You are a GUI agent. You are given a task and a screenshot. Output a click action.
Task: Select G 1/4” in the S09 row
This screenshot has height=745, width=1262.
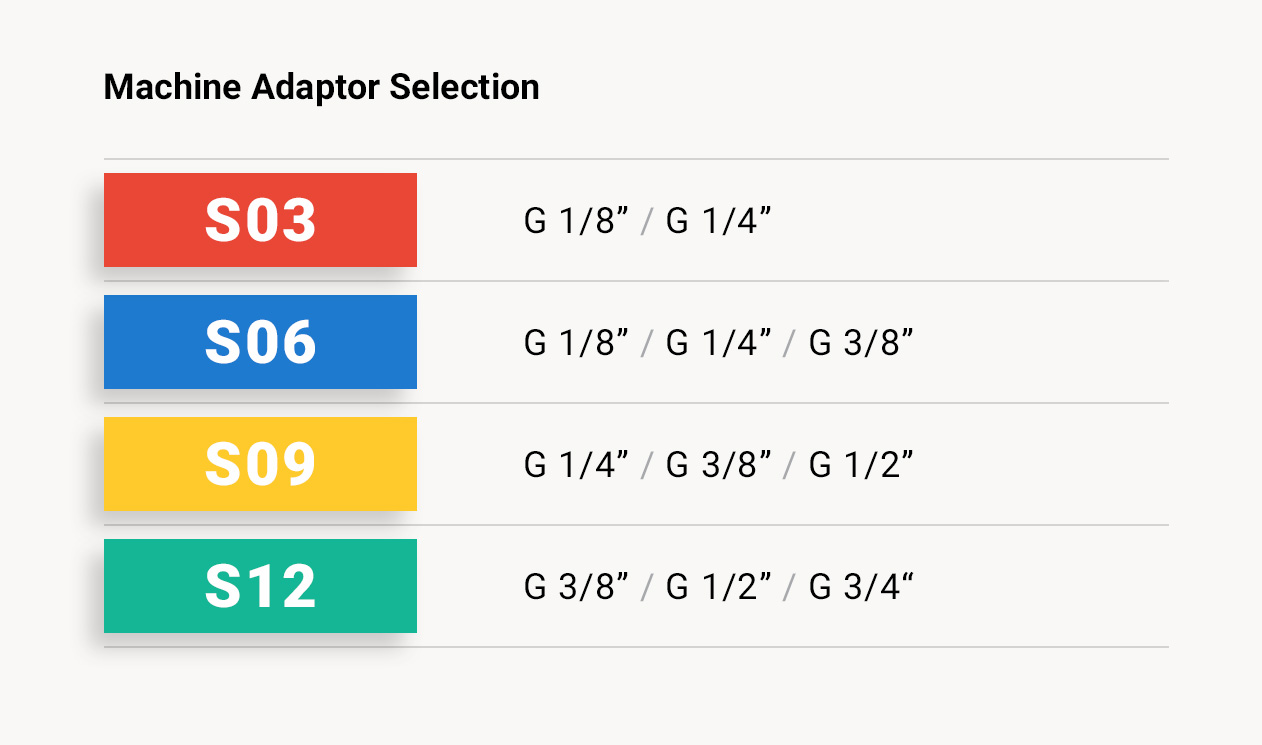(576, 465)
